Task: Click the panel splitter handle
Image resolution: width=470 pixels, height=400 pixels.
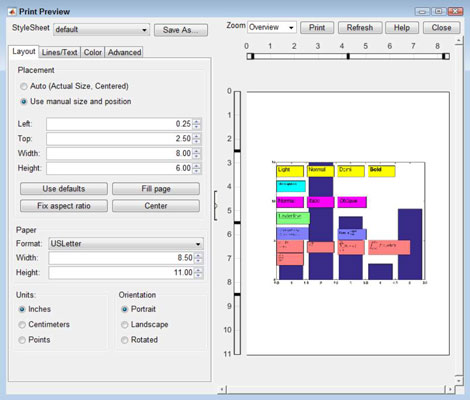Action: [215, 206]
